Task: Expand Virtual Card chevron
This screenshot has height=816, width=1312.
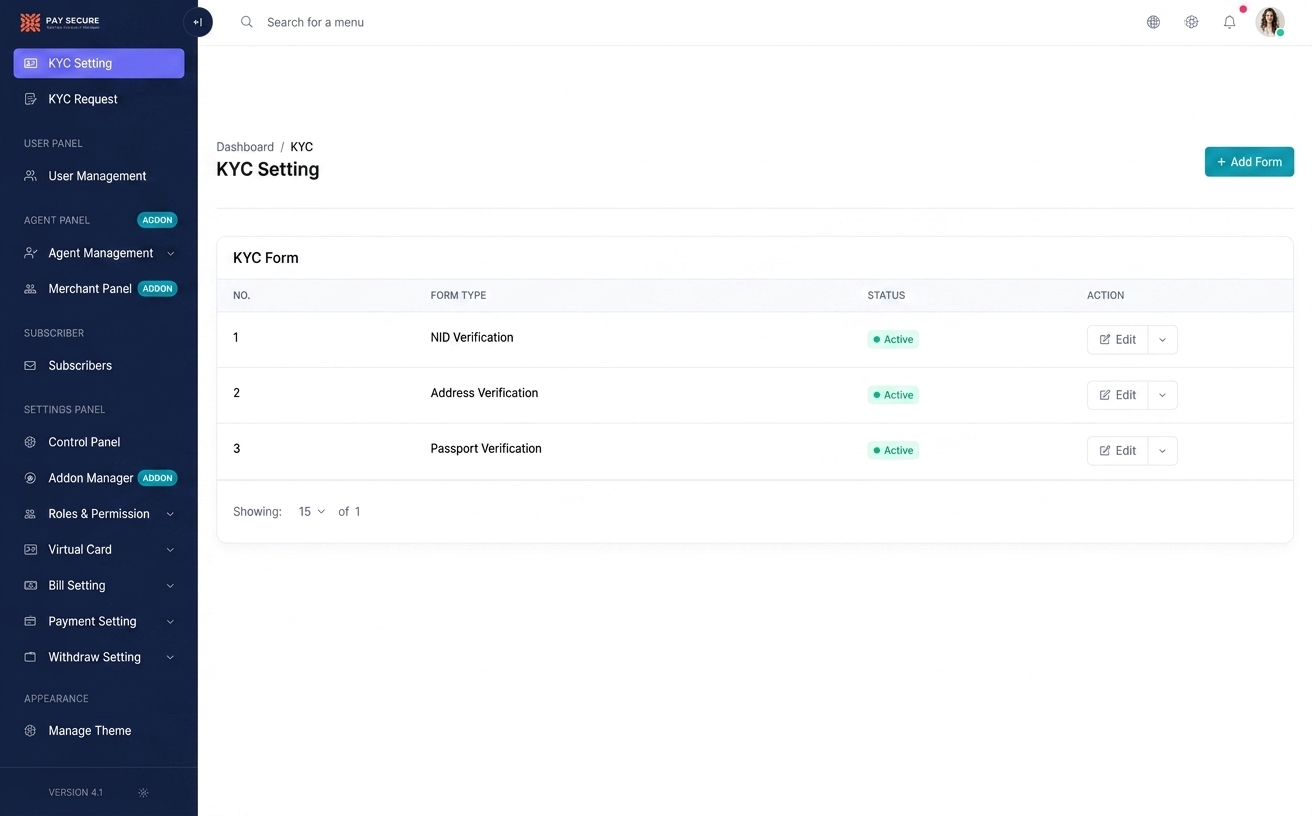Action: [x=170, y=550]
